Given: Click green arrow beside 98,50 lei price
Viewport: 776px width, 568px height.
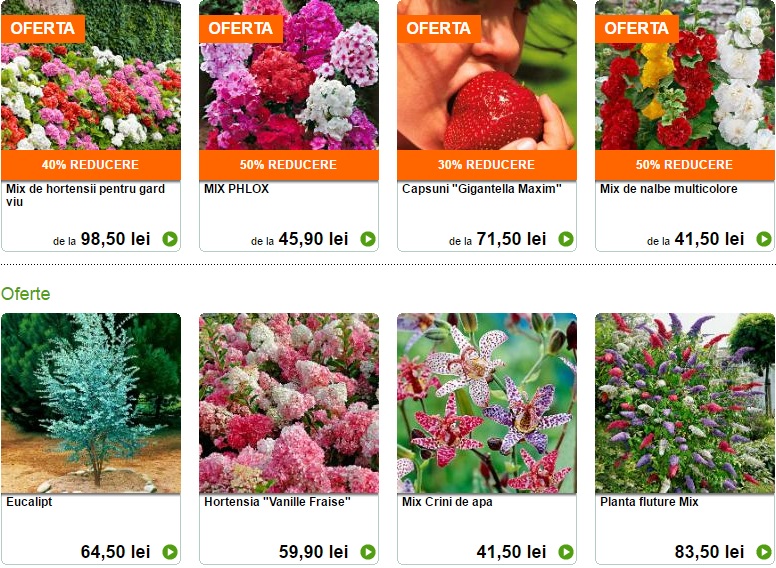Looking at the screenshot, I should (170, 239).
